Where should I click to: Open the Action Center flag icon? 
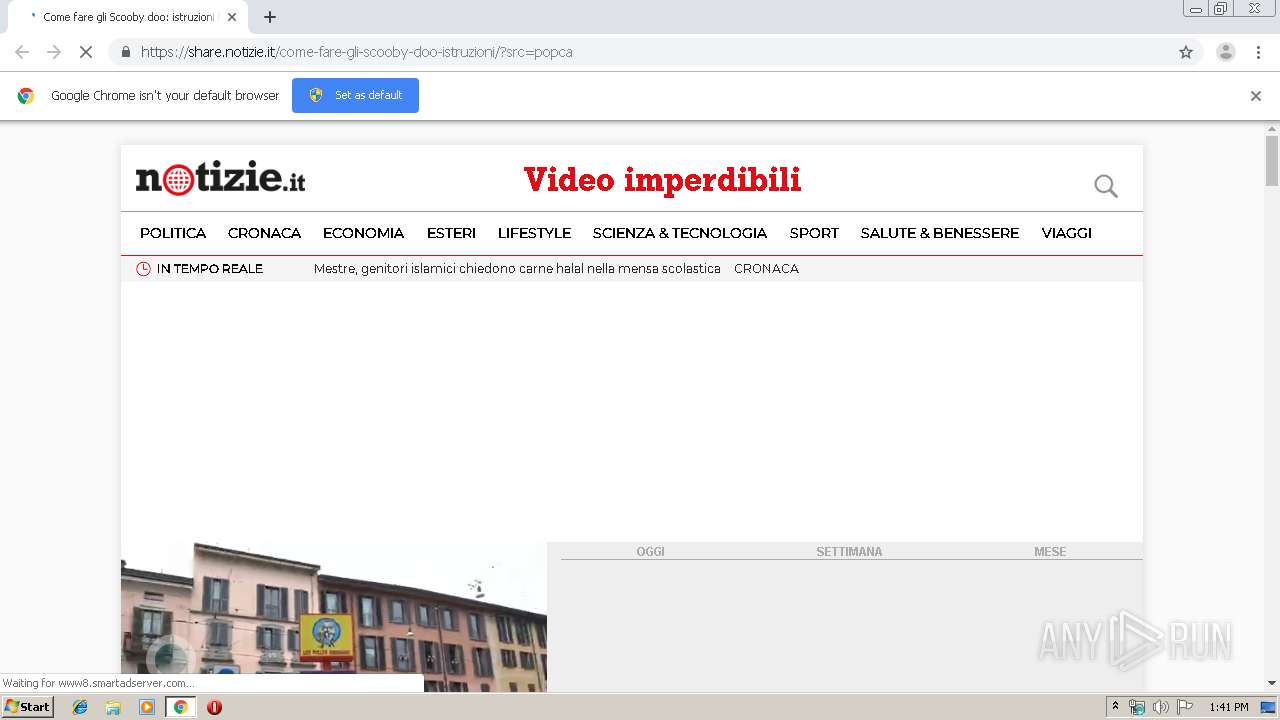(x=1185, y=707)
